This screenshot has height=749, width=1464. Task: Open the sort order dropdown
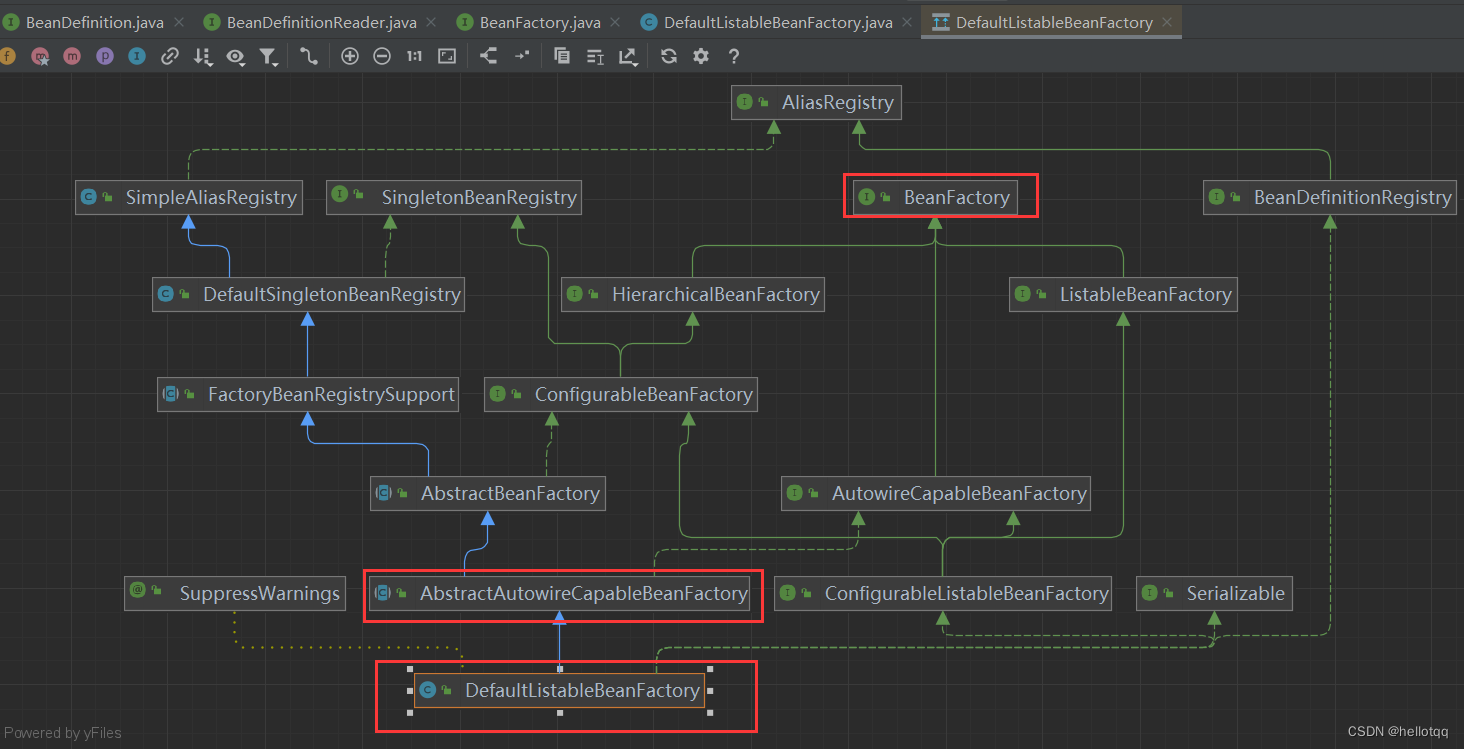tap(203, 58)
